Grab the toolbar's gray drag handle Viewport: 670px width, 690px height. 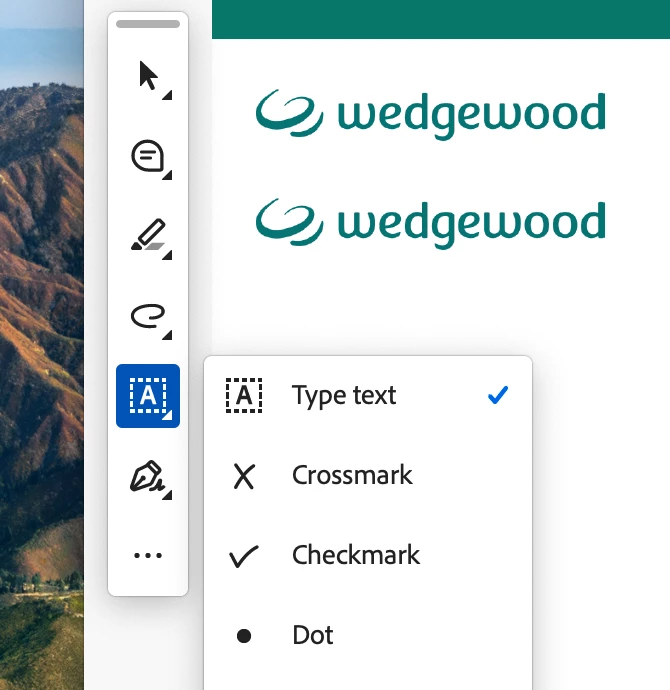coord(148,24)
